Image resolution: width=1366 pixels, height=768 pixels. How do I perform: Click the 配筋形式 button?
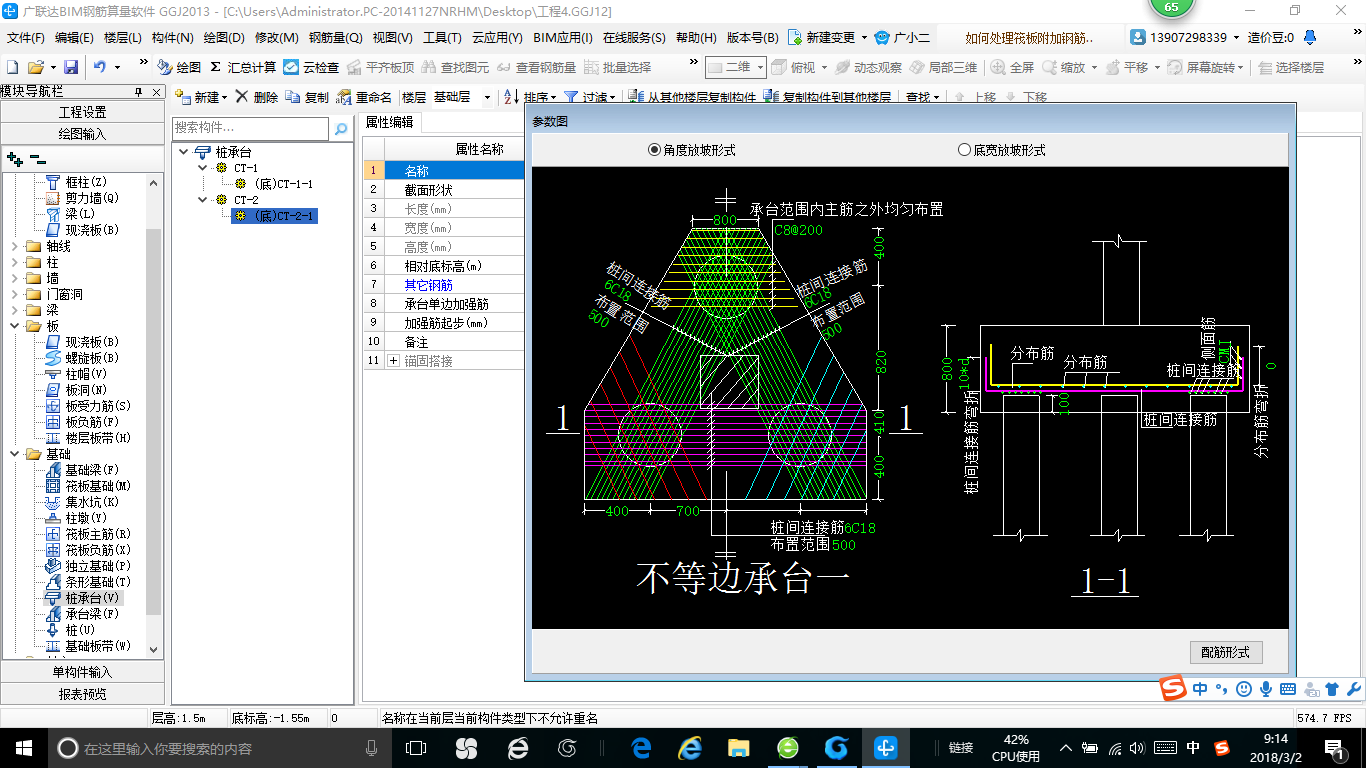tap(1226, 652)
